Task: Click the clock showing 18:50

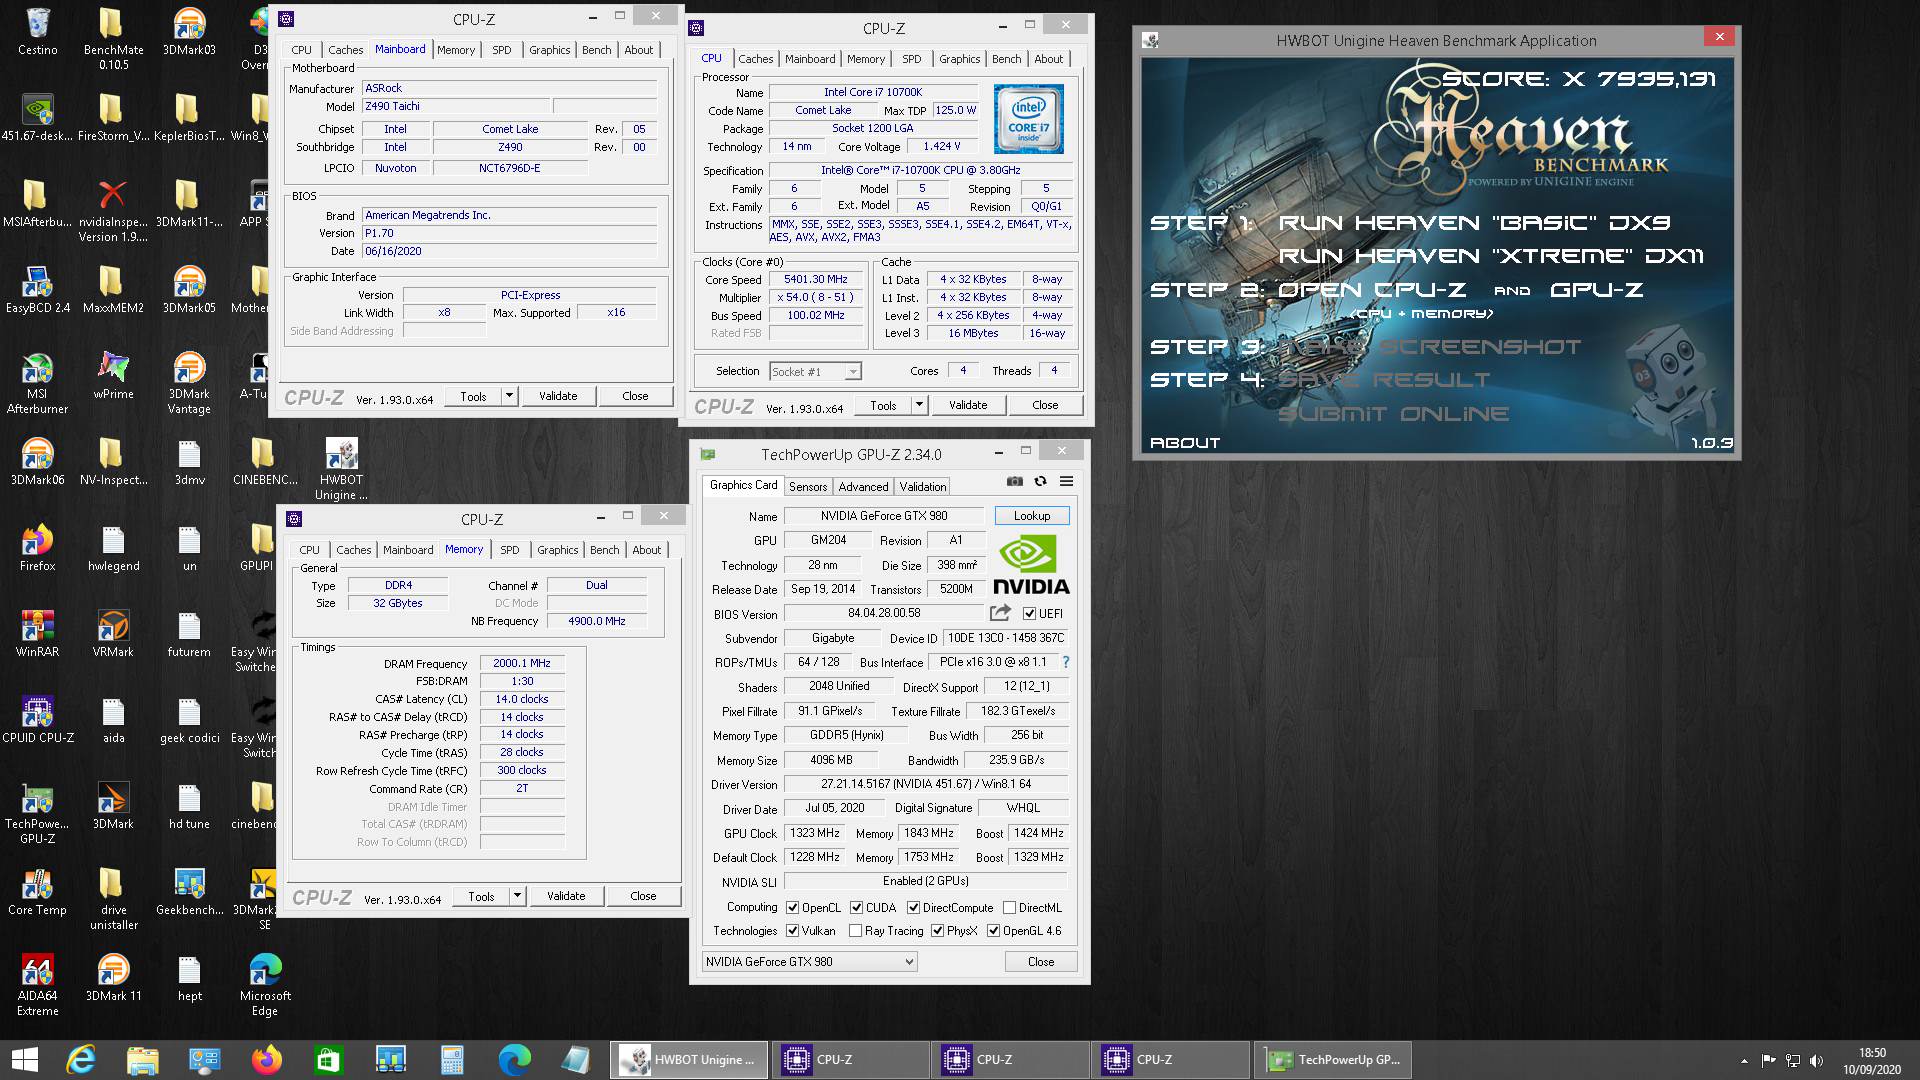Action: point(1872,1053)
